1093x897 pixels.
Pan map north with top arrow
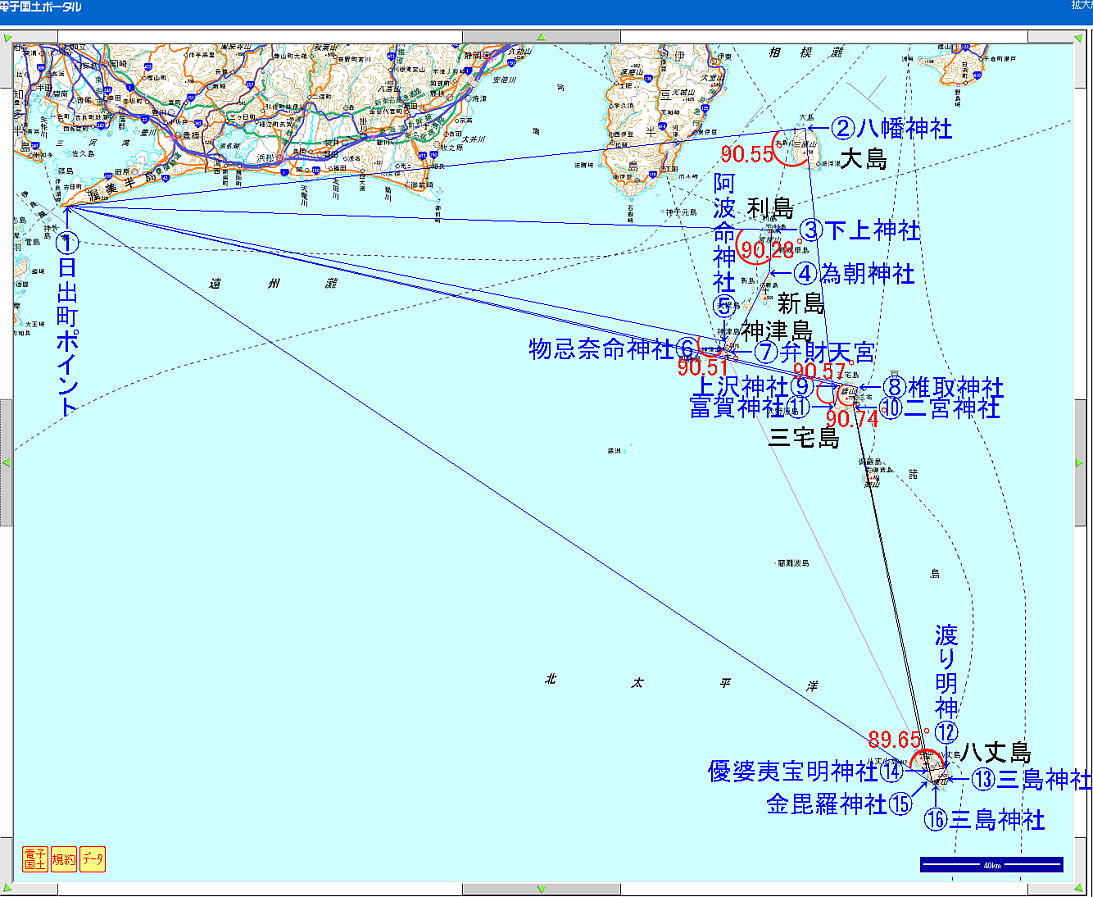click(541, 37)
